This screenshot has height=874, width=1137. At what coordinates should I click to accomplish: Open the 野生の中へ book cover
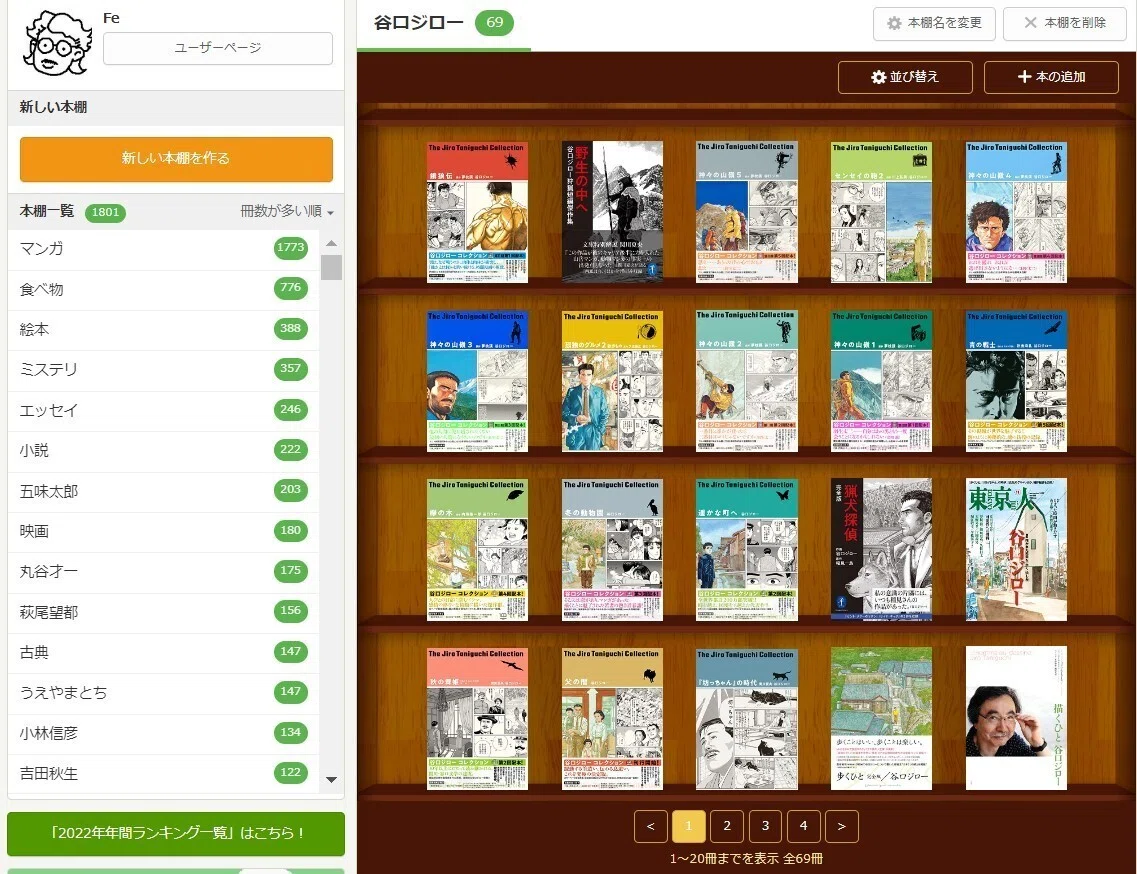(612, 212)
